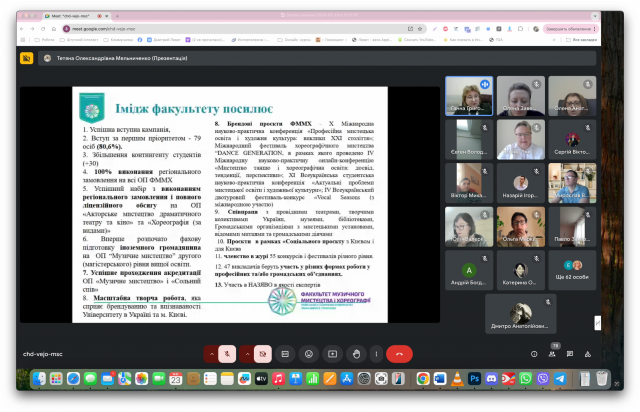
Task: Click Андрій Богд… participant tile
Action: (x=468, y=272)
